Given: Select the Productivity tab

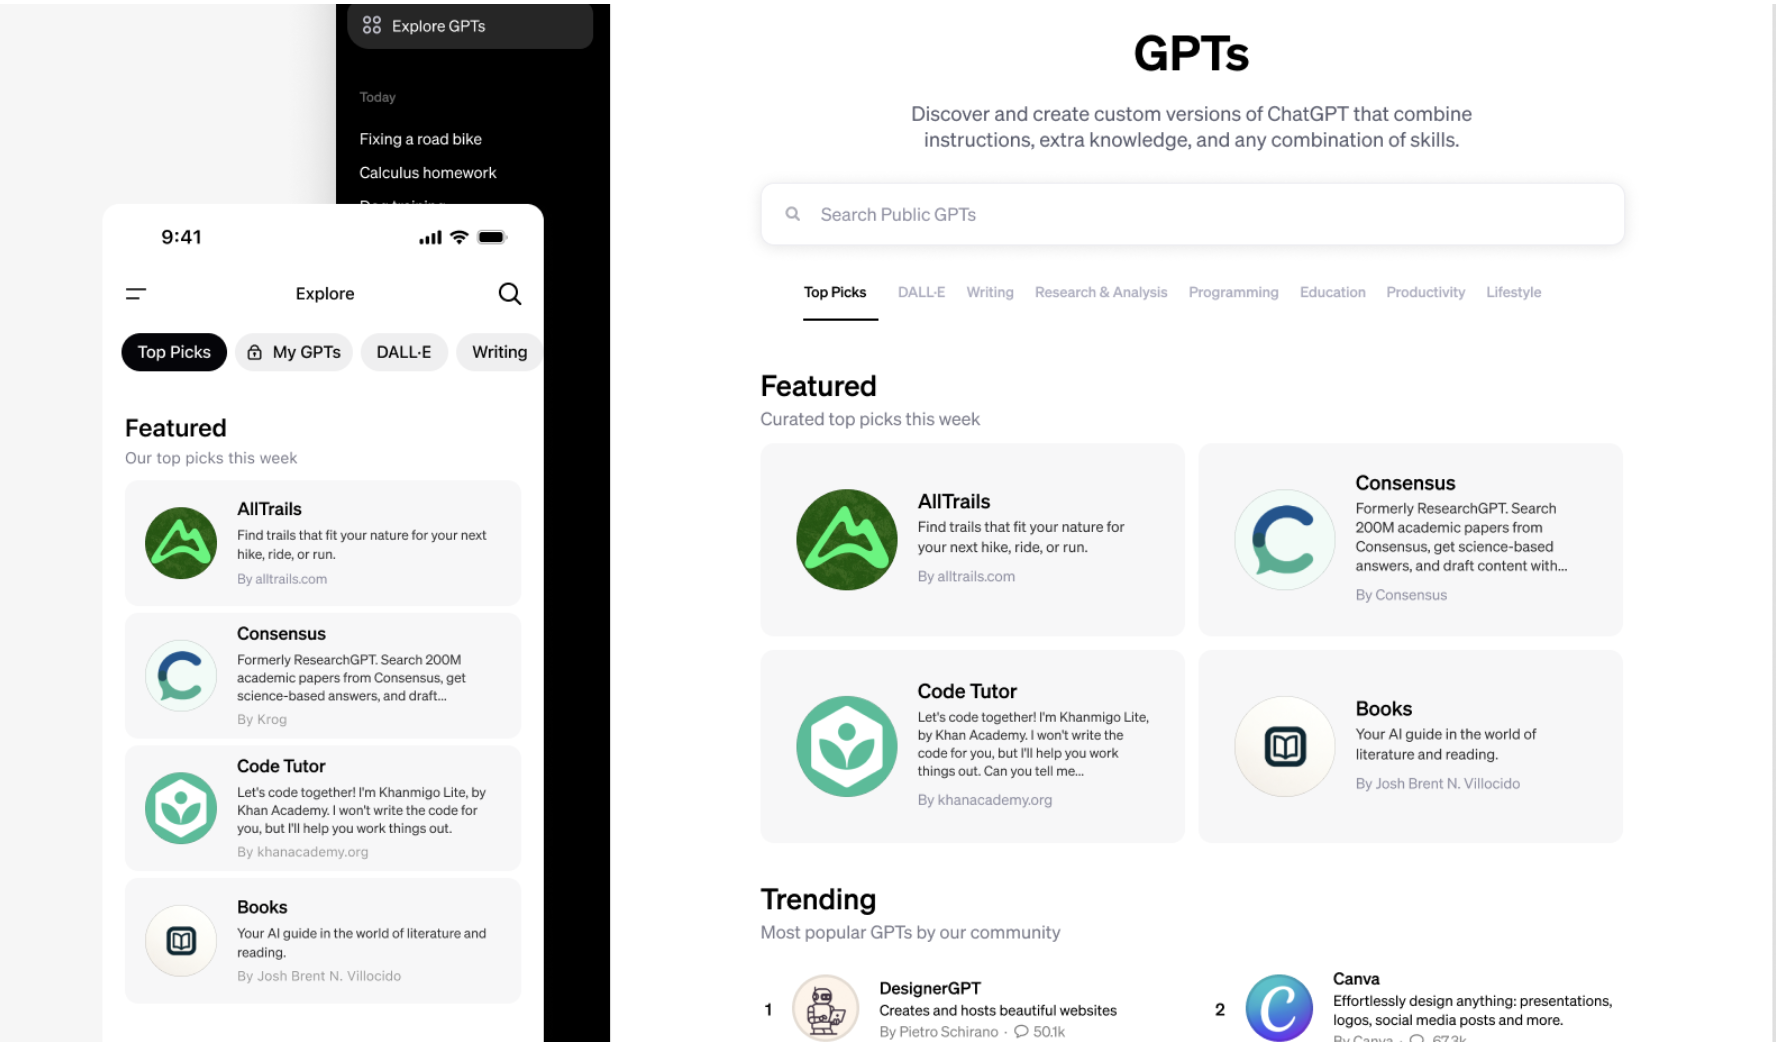Looking at the screenshot, I should click(x=1425, y=292).
